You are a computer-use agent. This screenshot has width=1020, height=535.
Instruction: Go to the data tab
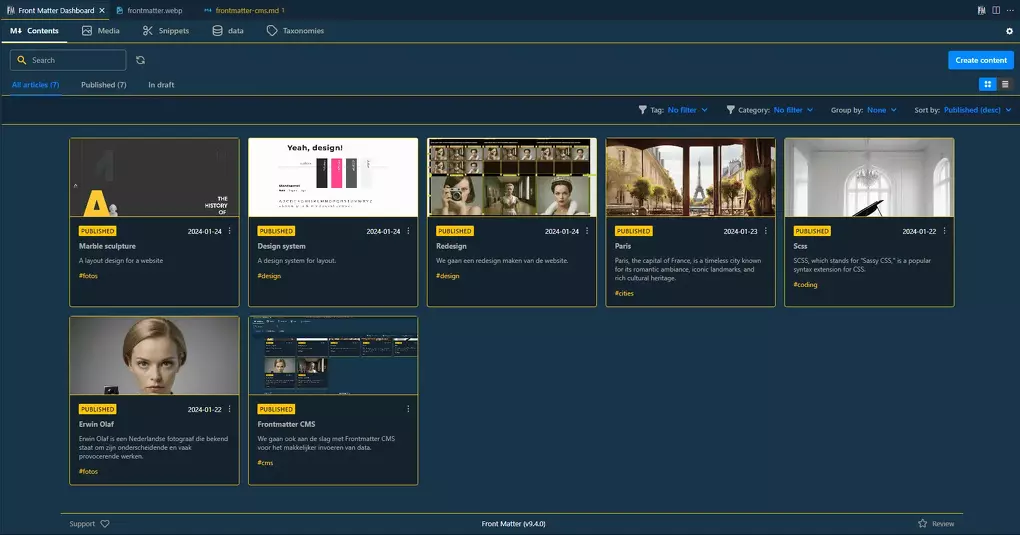[x=228, y=31]
